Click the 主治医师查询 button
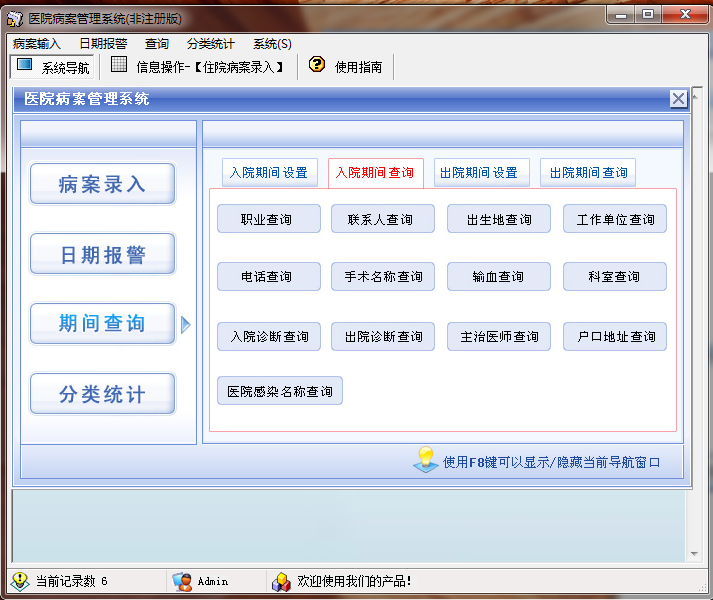 (499, 337)
